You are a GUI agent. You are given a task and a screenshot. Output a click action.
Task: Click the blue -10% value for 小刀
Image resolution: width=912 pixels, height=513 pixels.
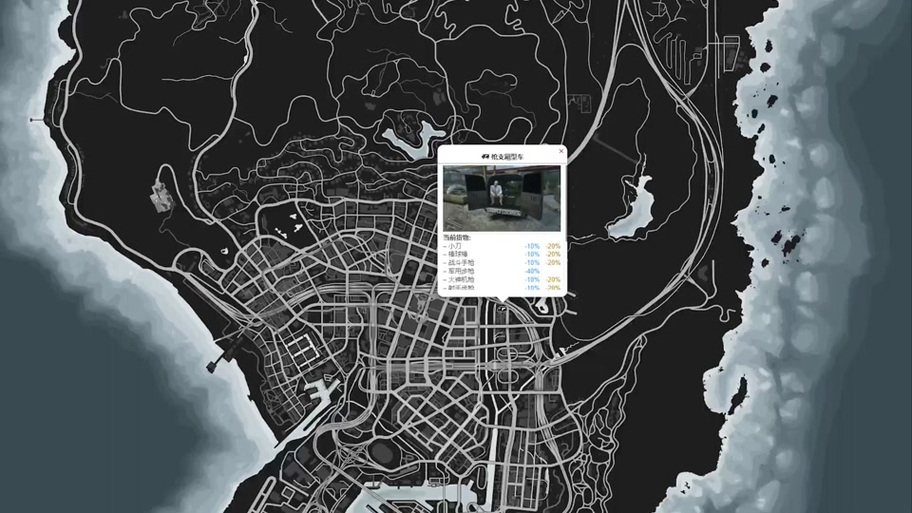pos(532,247)
